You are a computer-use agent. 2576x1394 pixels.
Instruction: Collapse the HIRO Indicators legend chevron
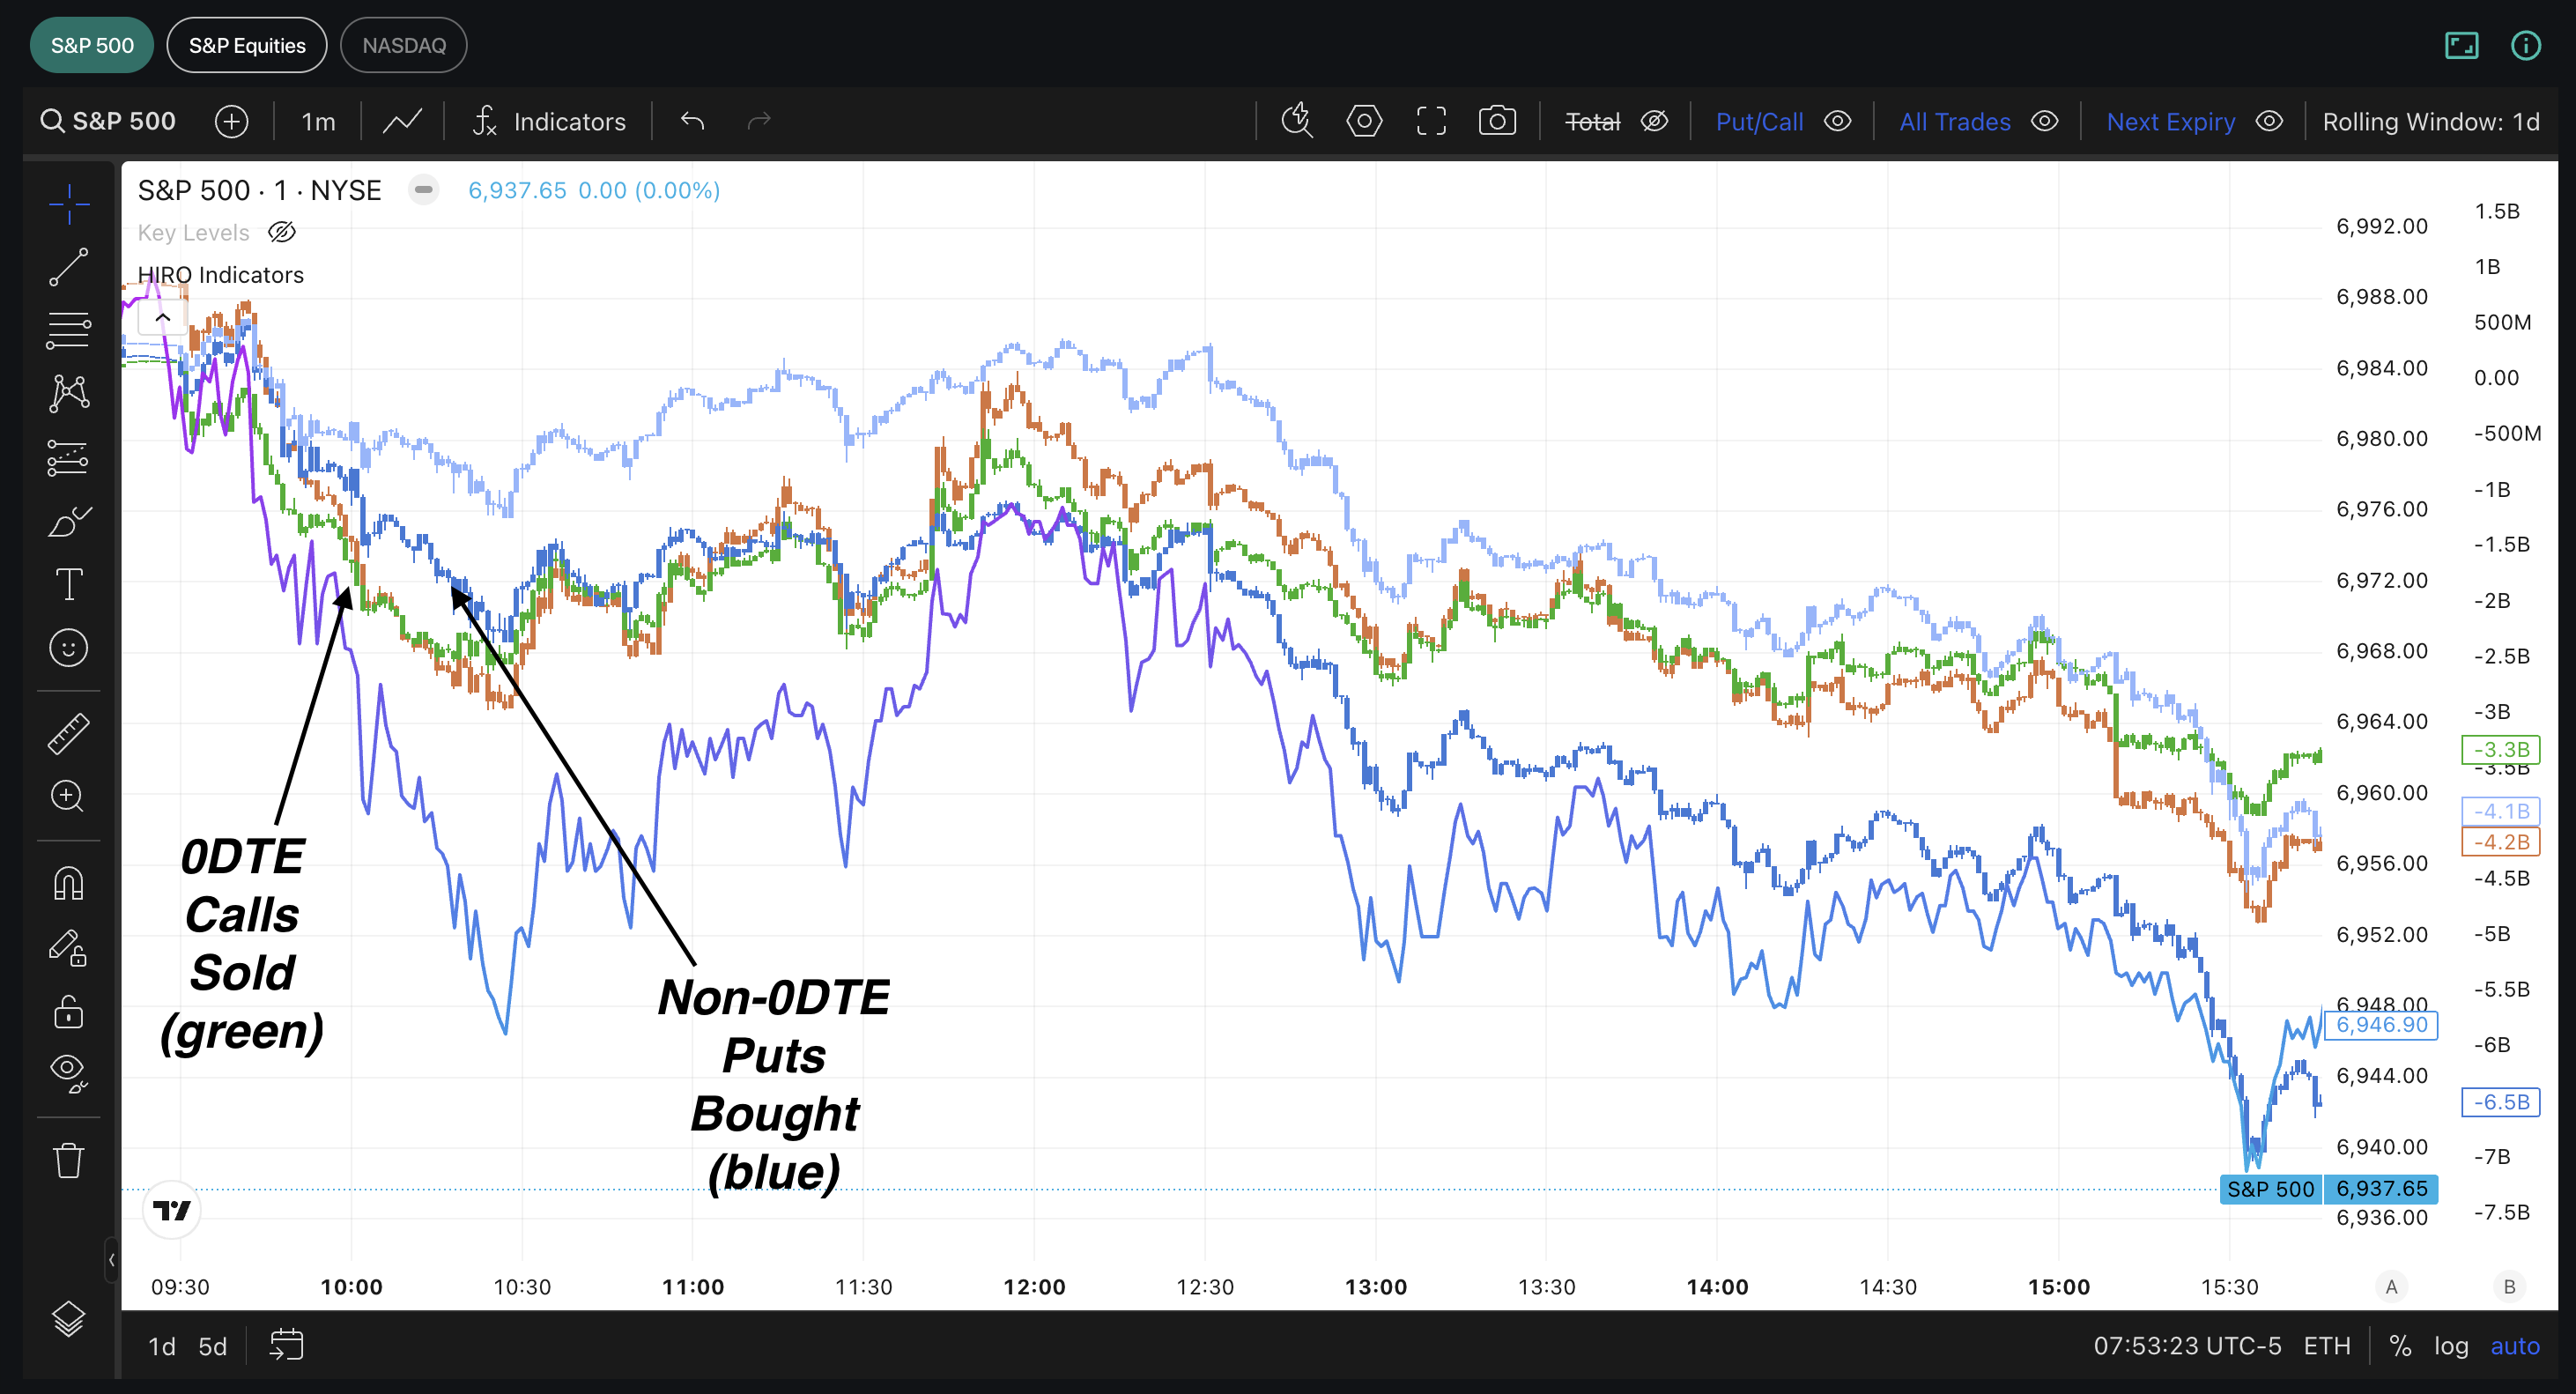click(x=162, y=318)
